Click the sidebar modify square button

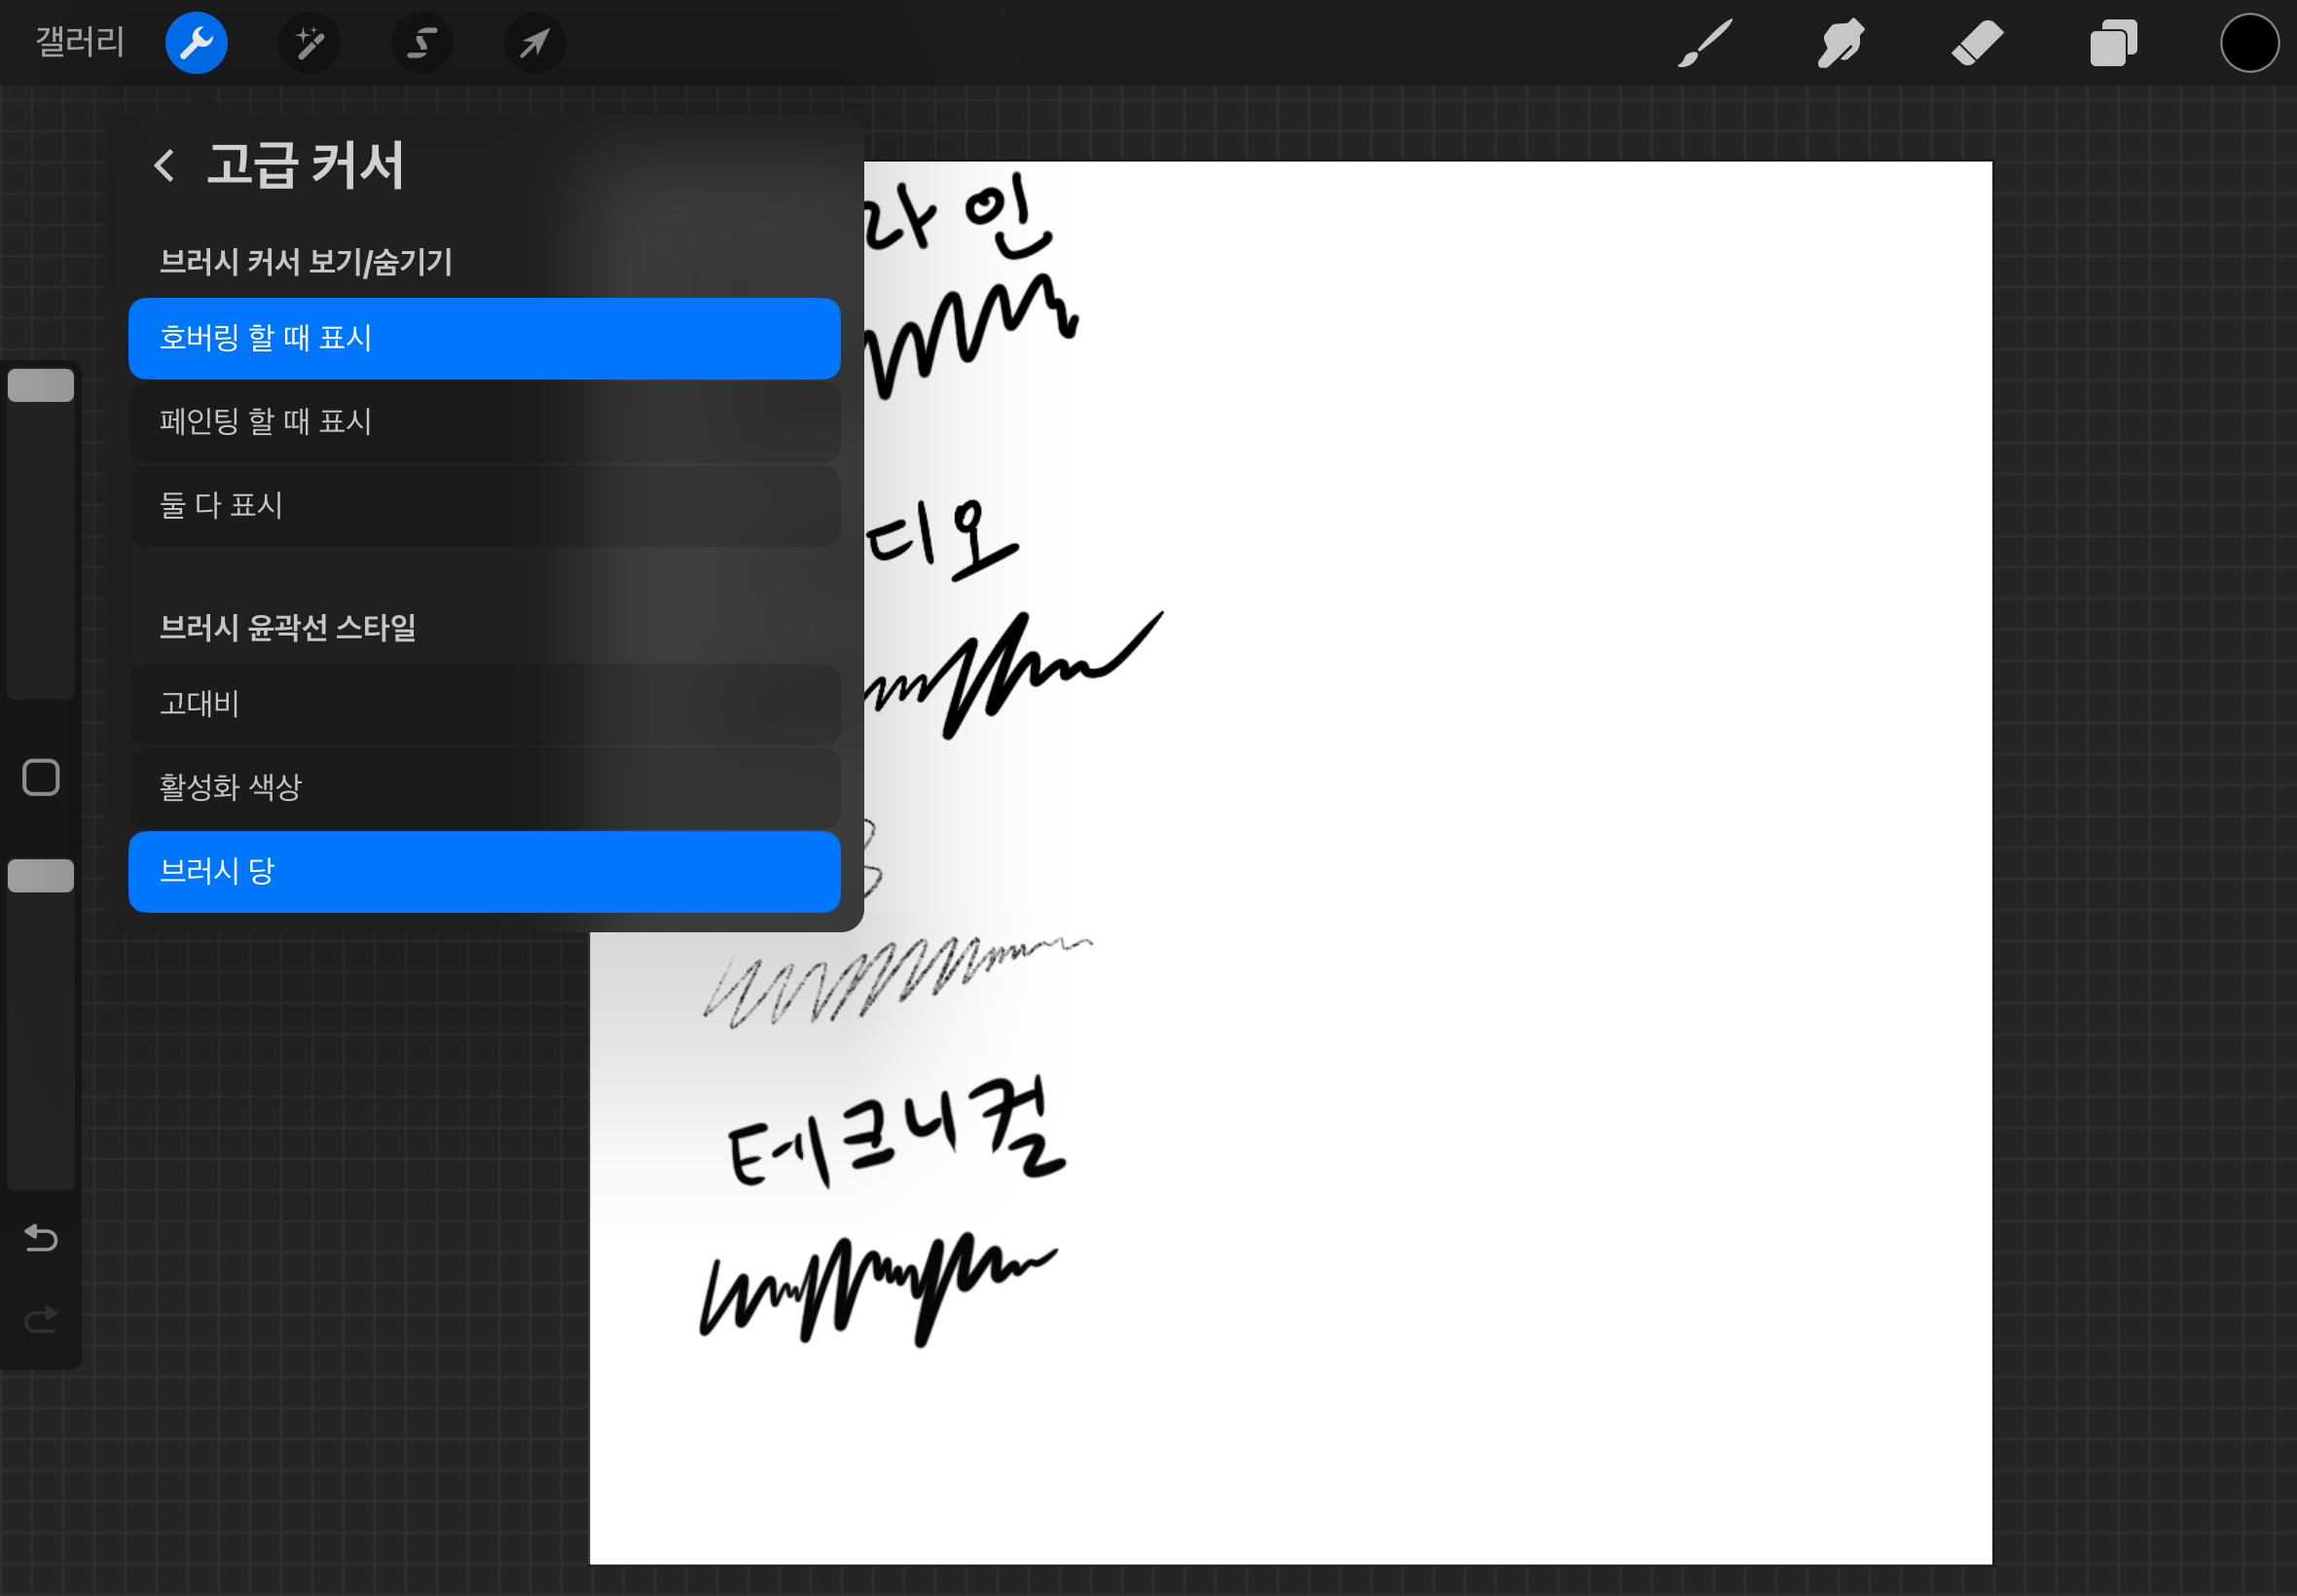point(41,777)
